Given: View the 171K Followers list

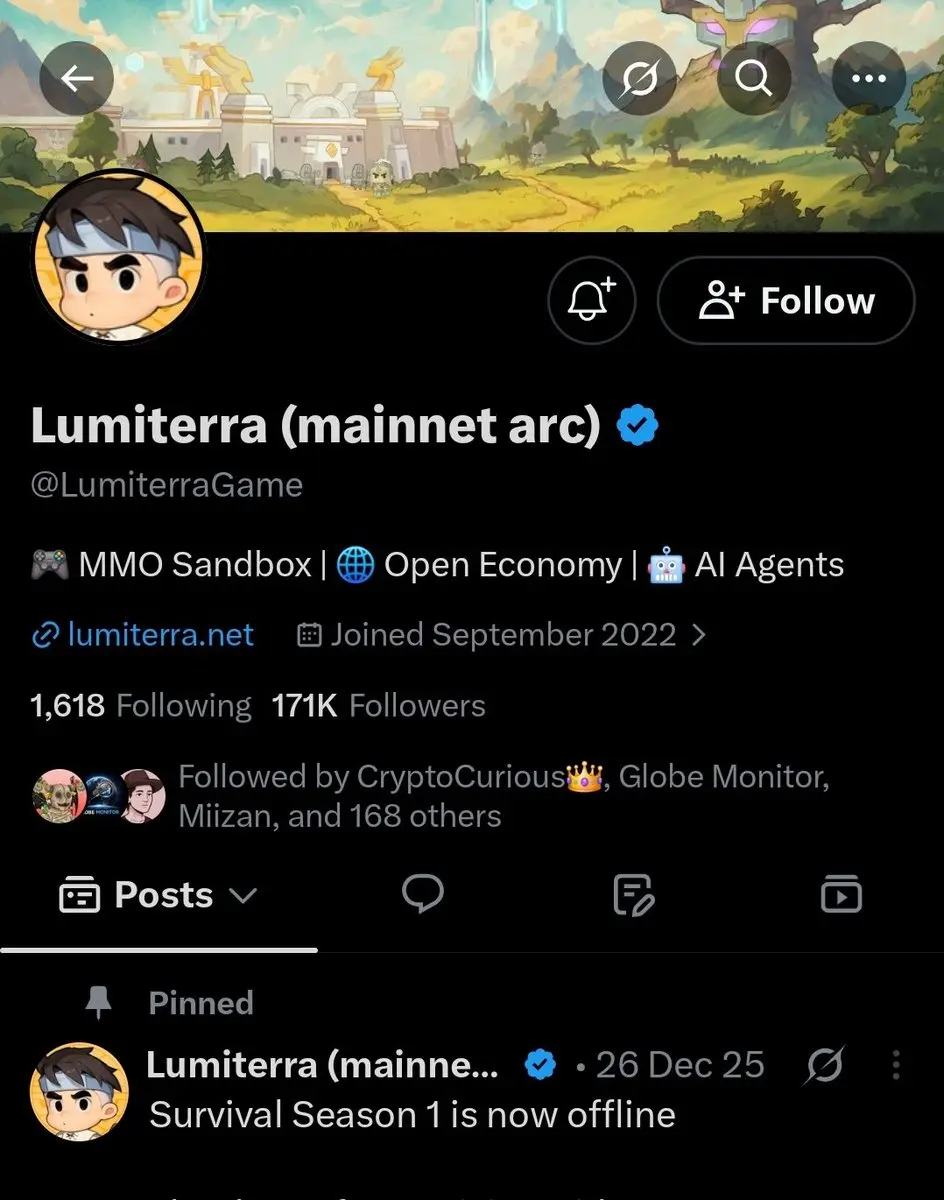Looking at the screenshot, I should (378, 706).
